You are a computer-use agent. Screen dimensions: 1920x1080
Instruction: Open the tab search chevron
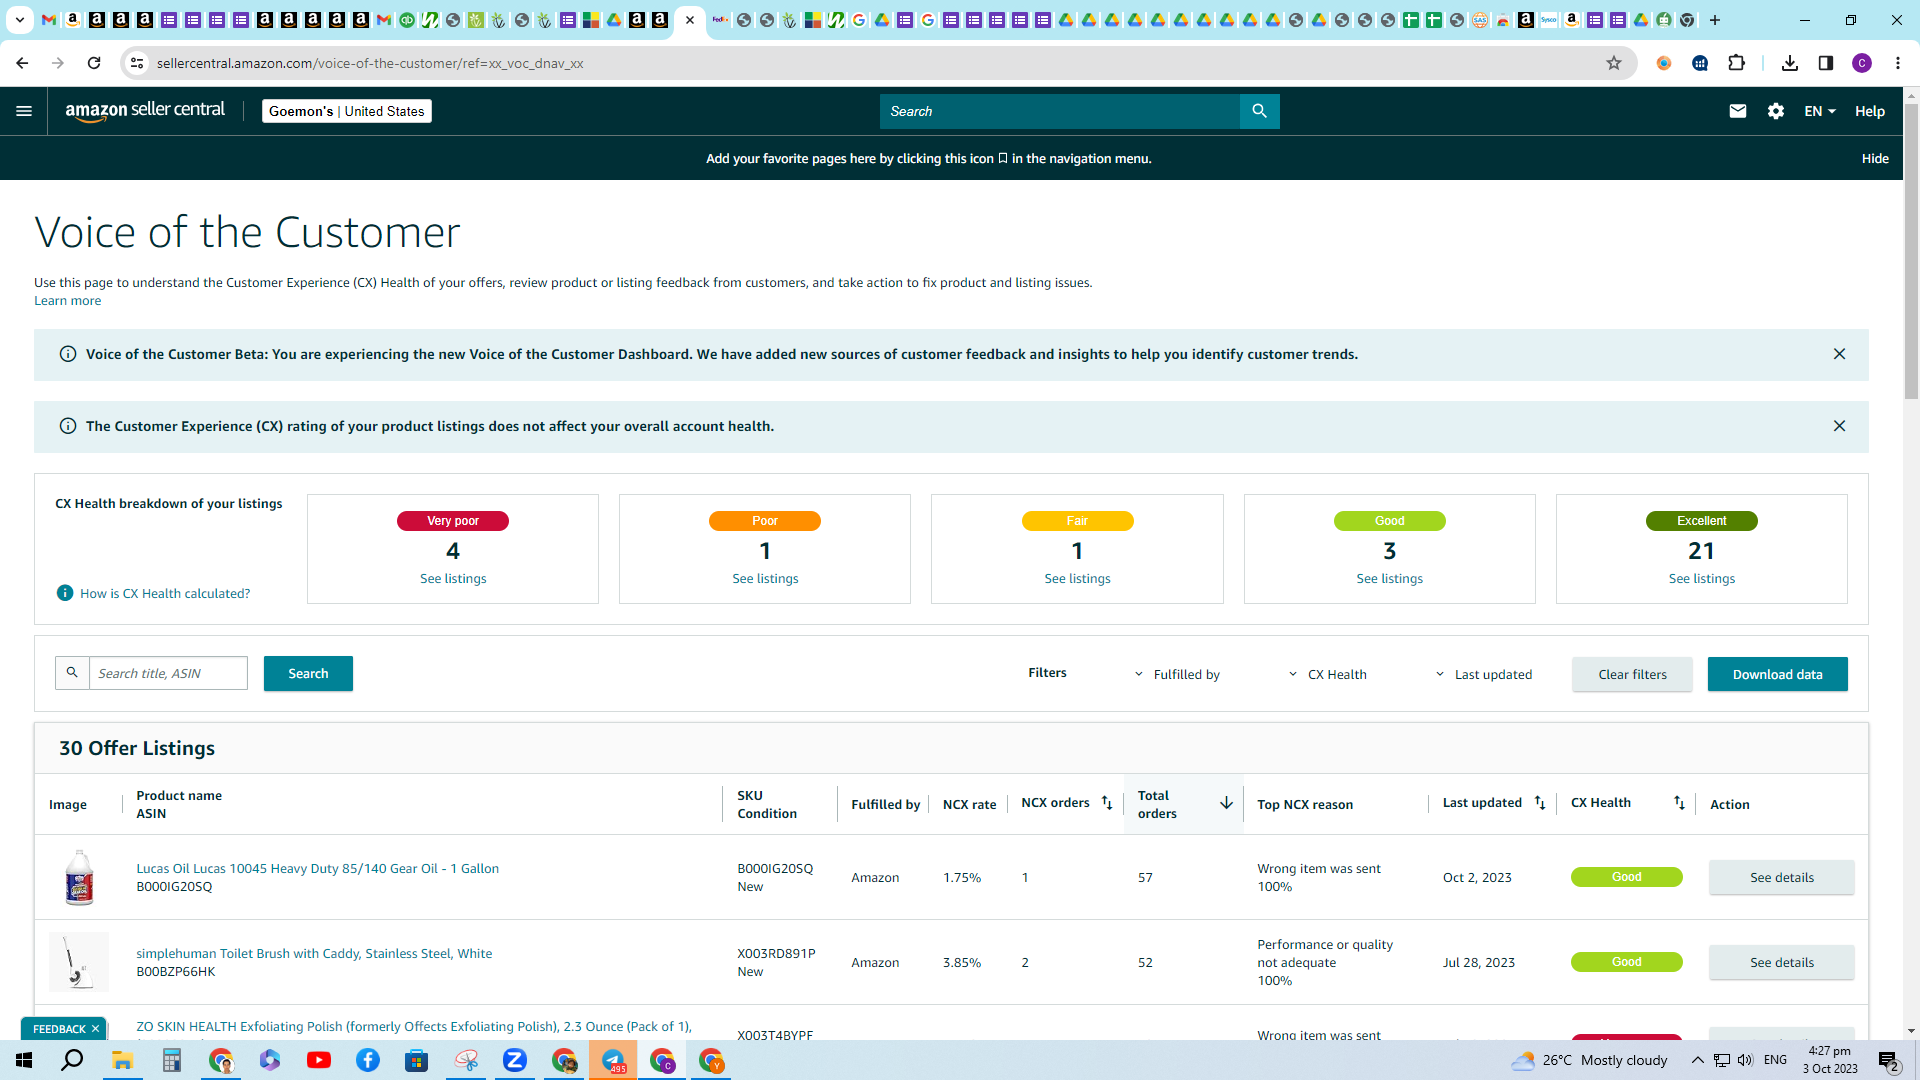coord(19,20)
